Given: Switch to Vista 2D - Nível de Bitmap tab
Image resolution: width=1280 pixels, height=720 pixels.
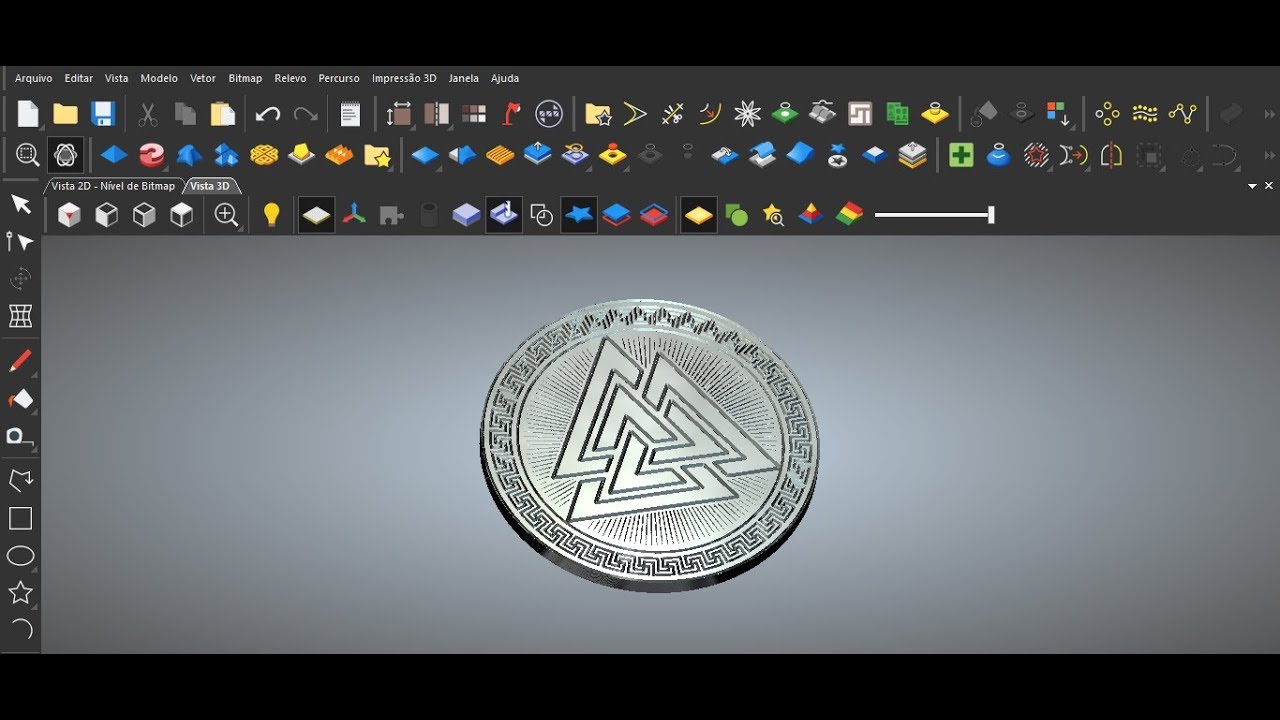Looking at the screenshot, I should 113,186.
